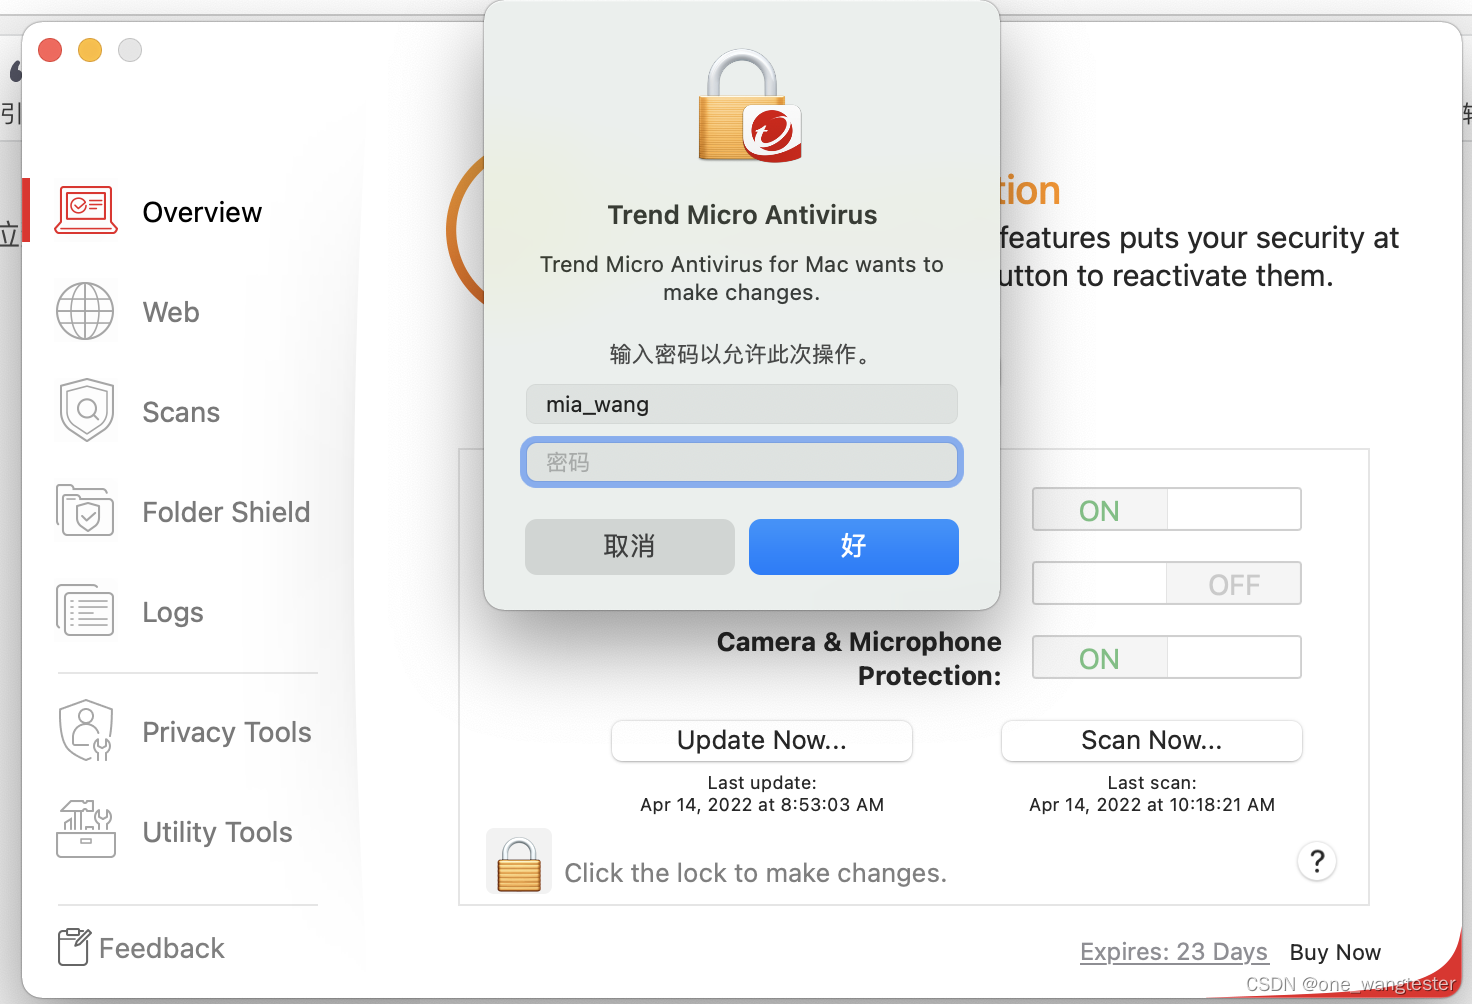This screenshot has width=1472, height=1004.
Task: Click the Overview laptop icon in sidebar
Action: pyautogui.click(x=86, y=211)
